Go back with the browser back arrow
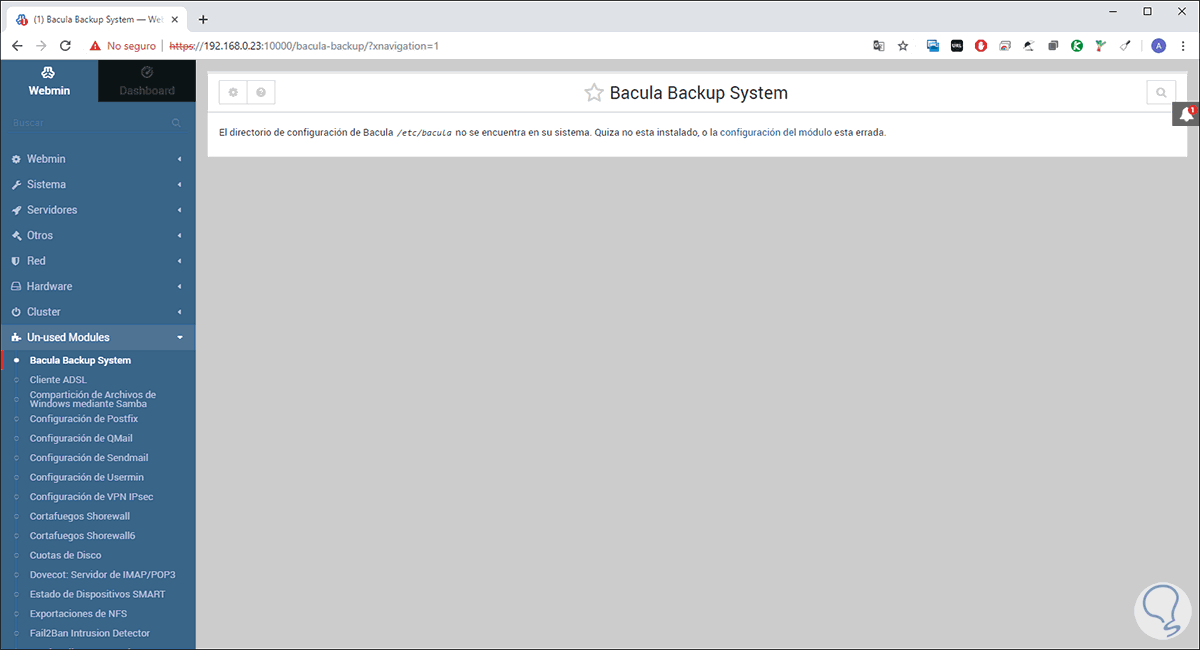Viewport: 1200px width, 650px height. tap(17, 45)
